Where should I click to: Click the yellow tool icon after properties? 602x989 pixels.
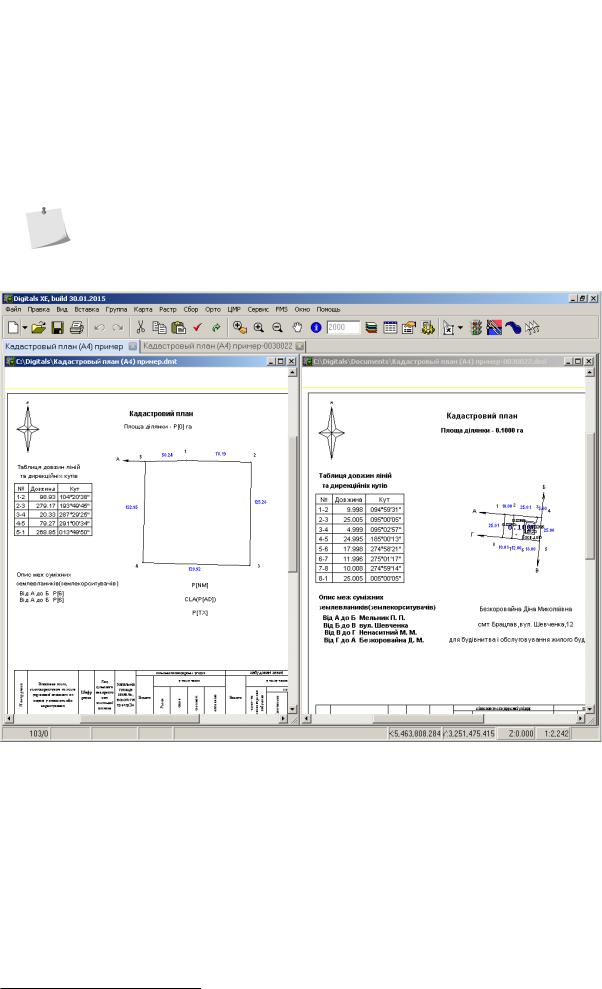[x=428, y=327]
